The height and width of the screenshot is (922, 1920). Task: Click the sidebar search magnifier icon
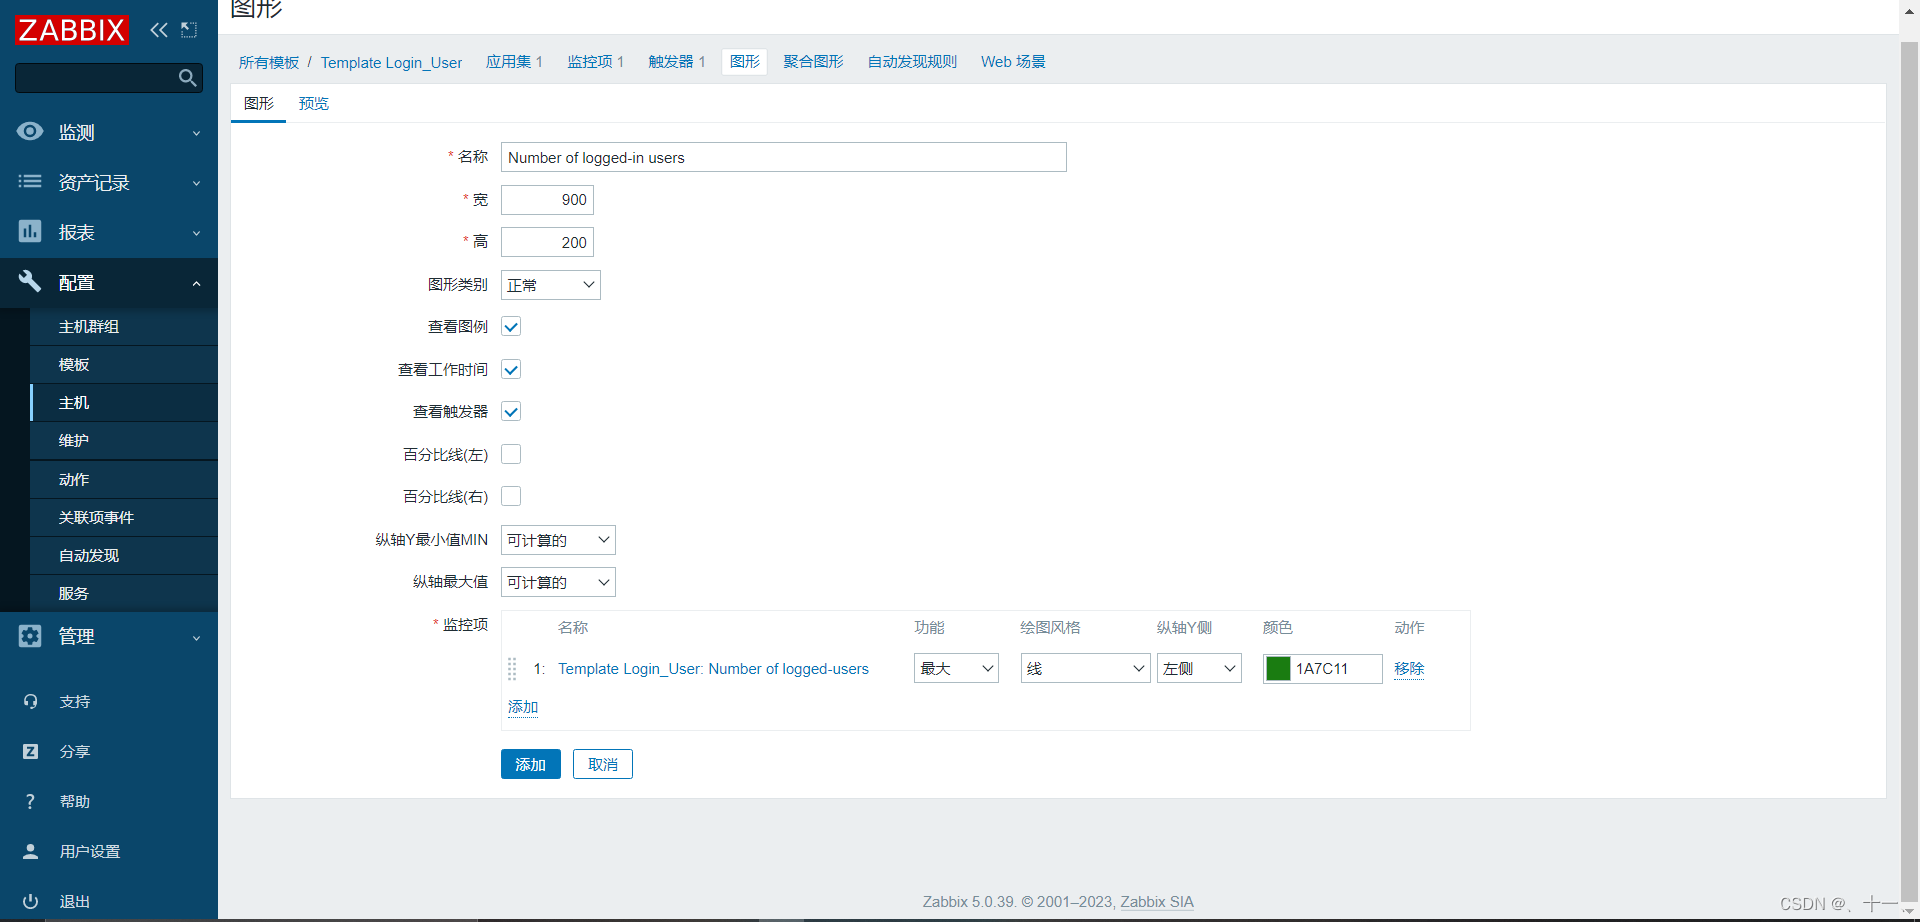pos(187,78)
